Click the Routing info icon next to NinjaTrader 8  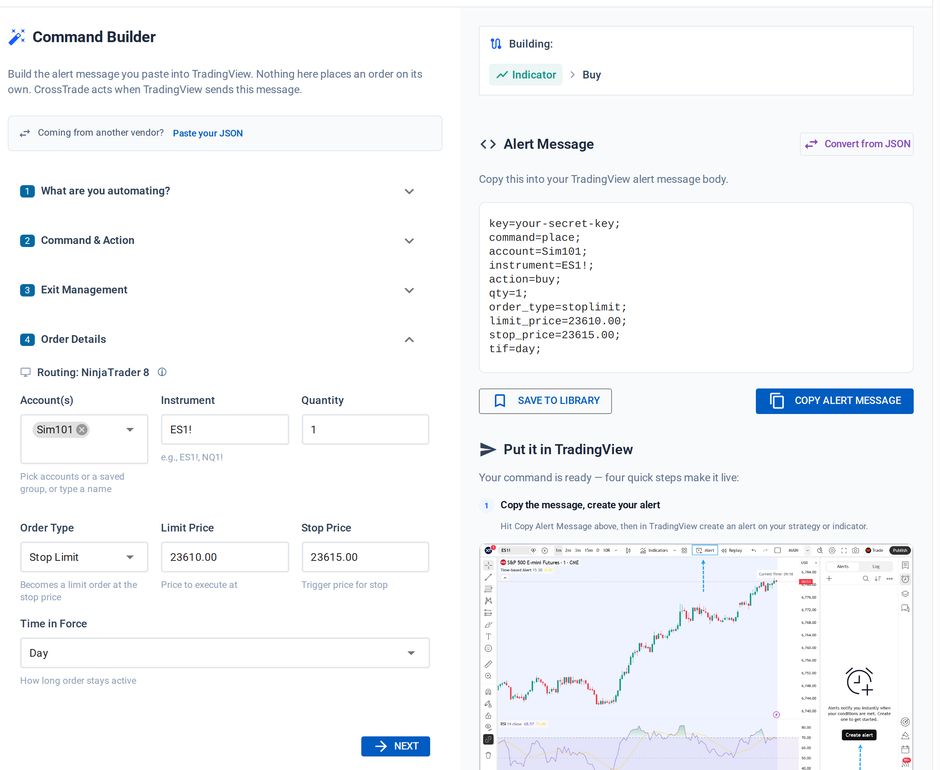162,372
